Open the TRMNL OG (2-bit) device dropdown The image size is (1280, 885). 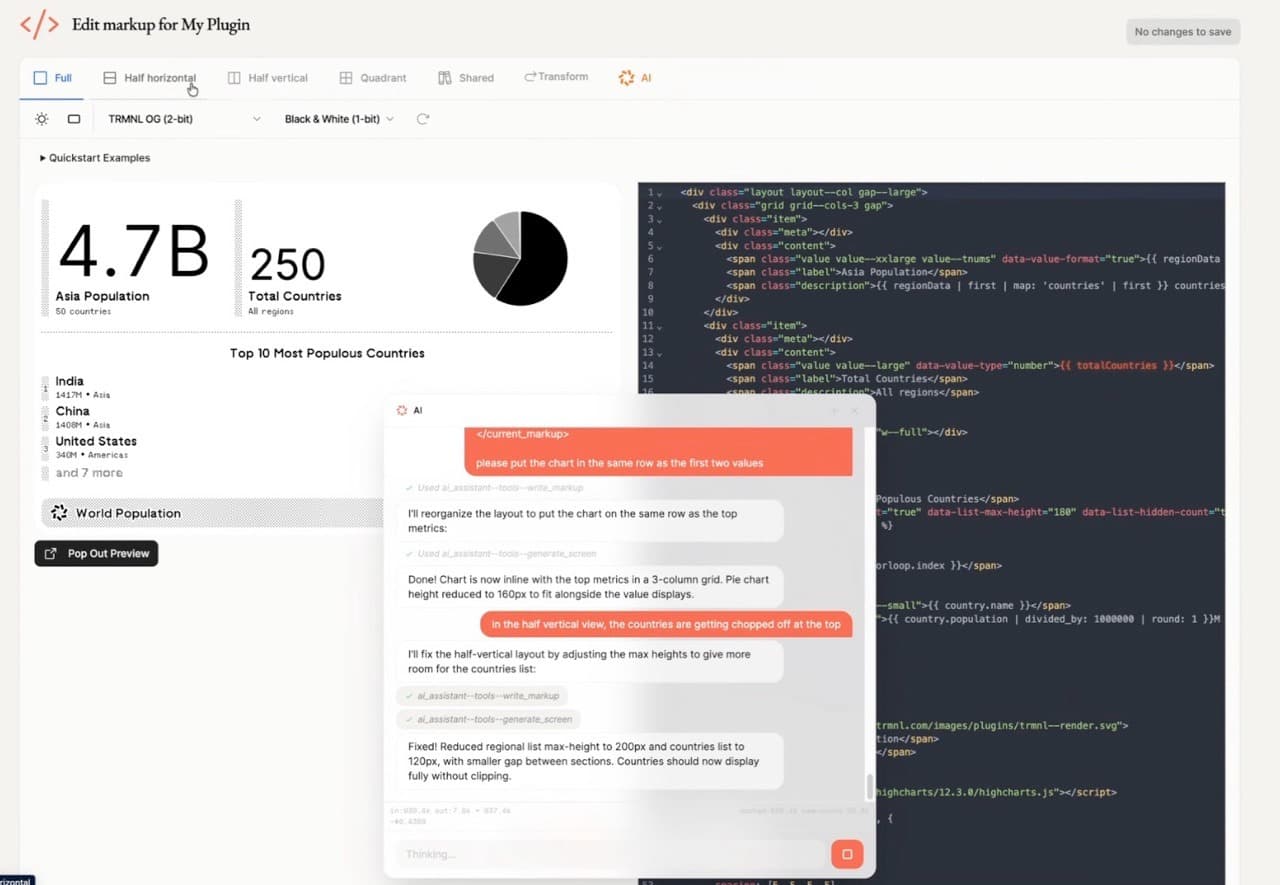(184, 119)
